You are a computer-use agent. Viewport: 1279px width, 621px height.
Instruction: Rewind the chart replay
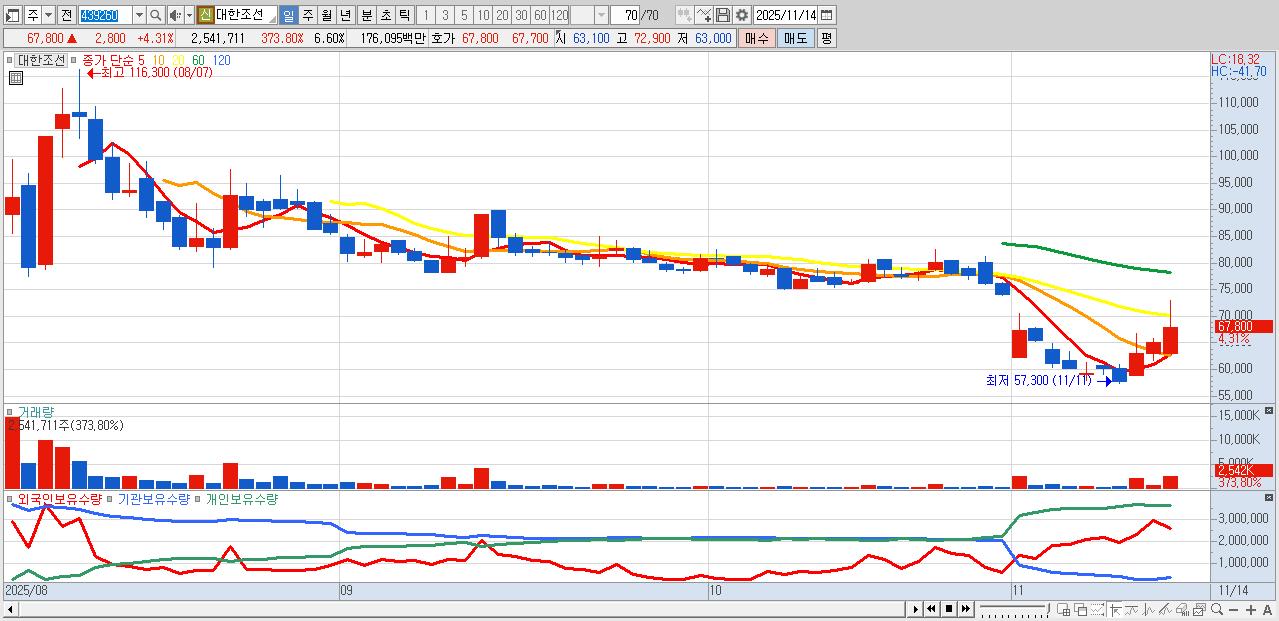931,609
